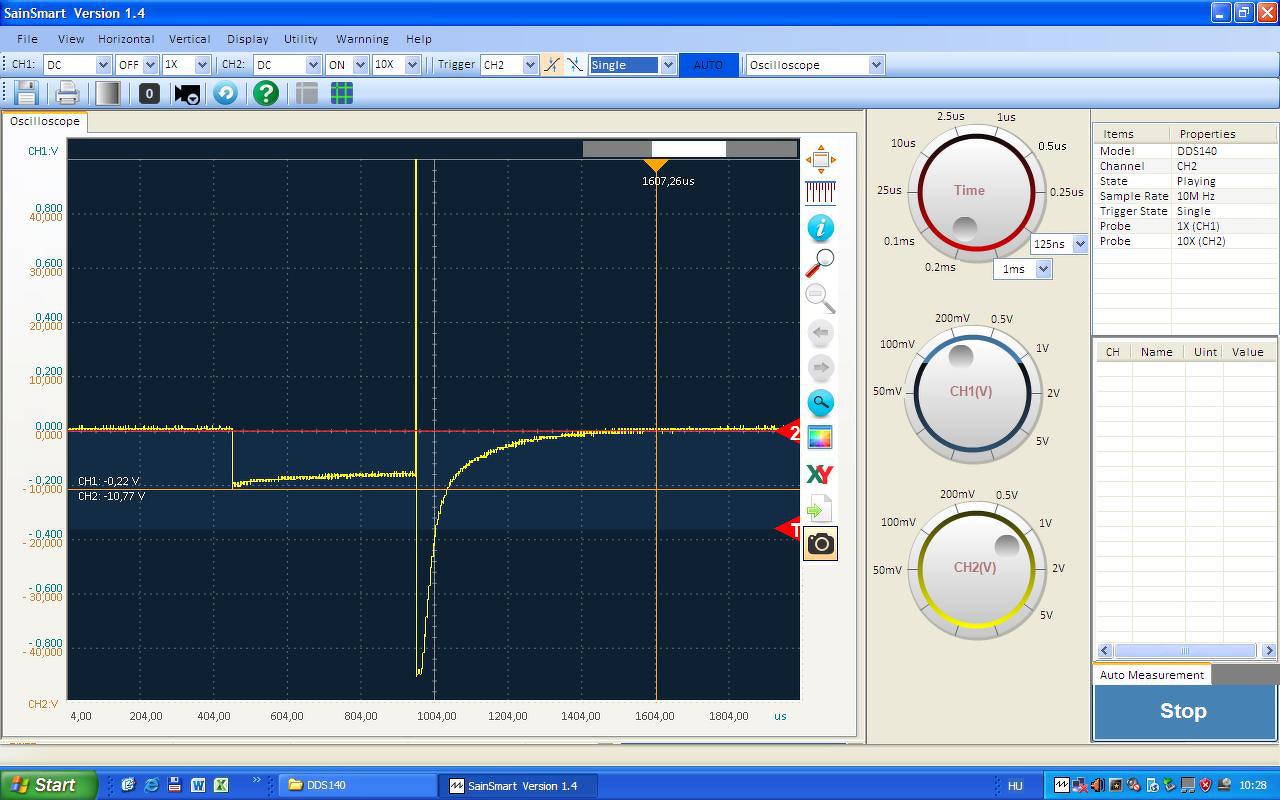Viewport: 1280px width, 800px height.
Task: Take a screenshot with the camera icon
Action: click(x=820, y=543)
